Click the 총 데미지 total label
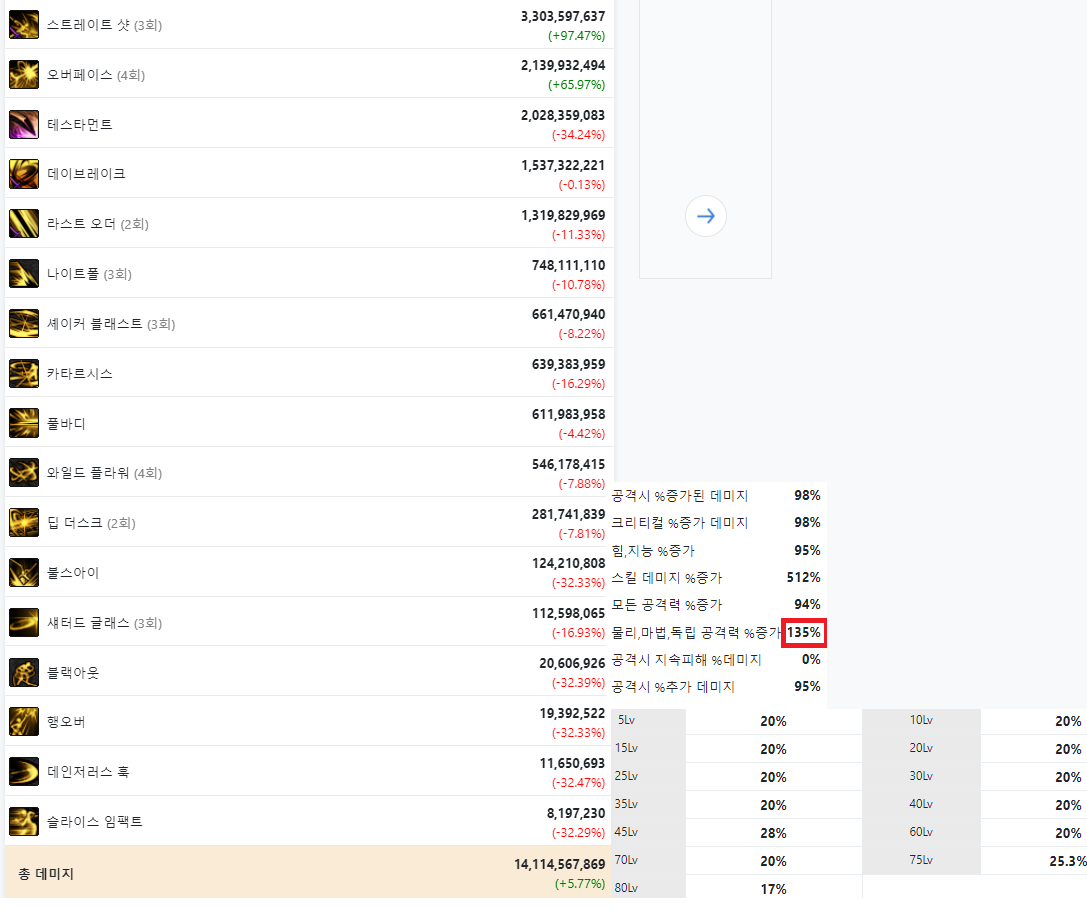Screen dimensions: 1087x910 (46, 873)
